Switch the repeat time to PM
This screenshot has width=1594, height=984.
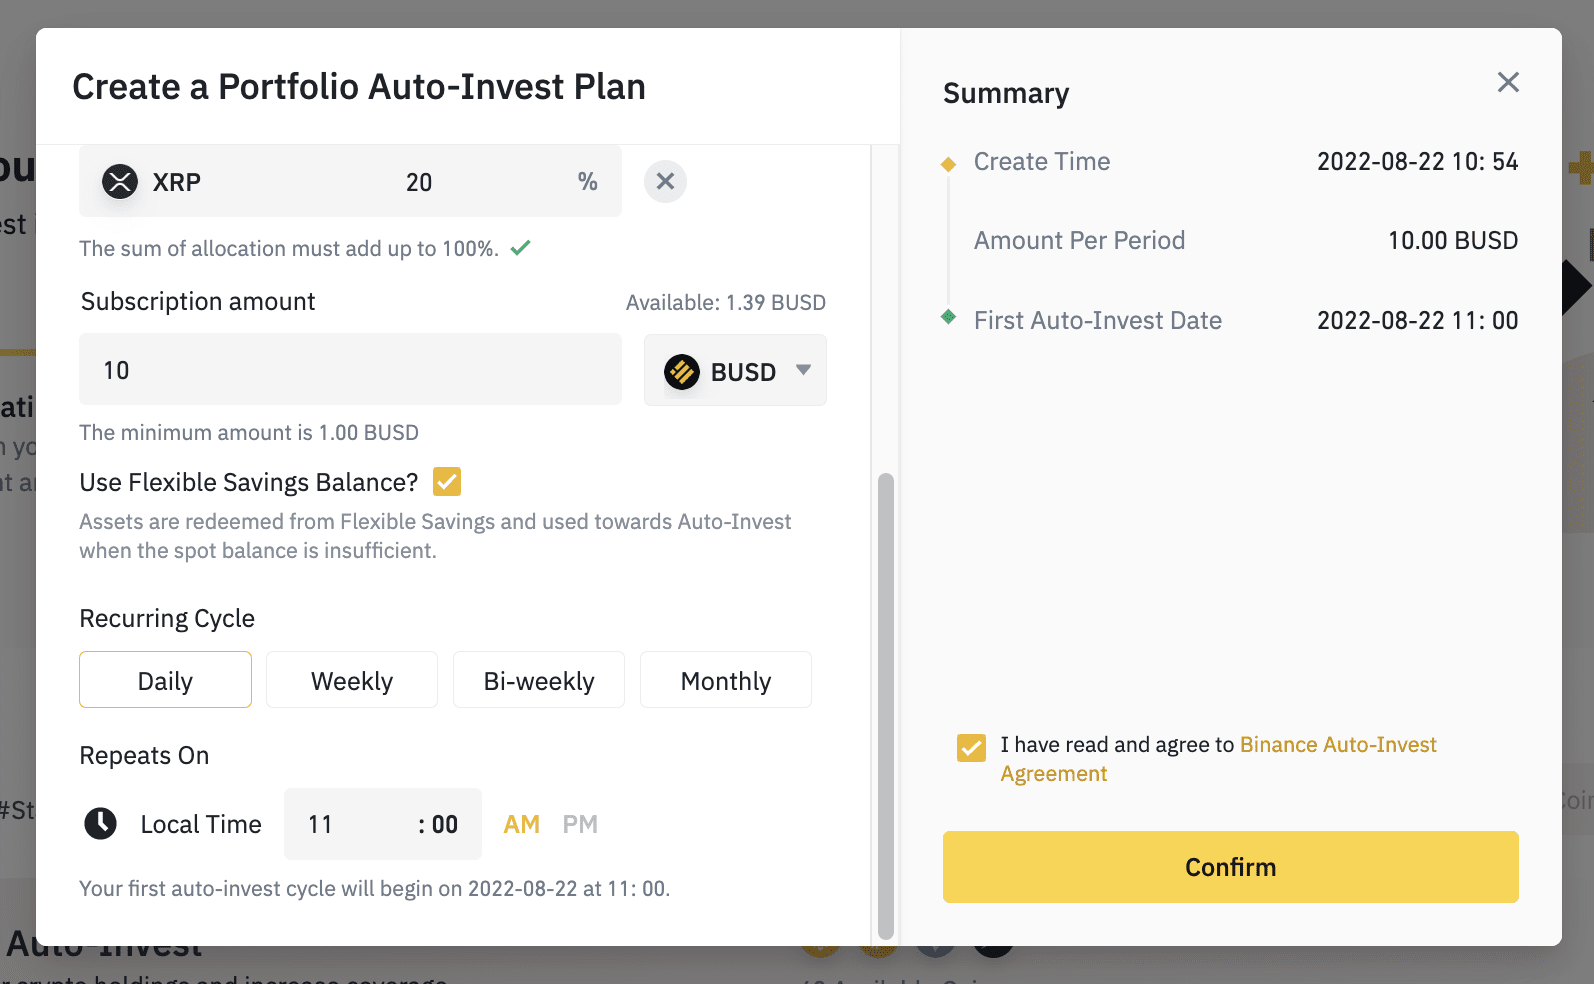point(580,824)
